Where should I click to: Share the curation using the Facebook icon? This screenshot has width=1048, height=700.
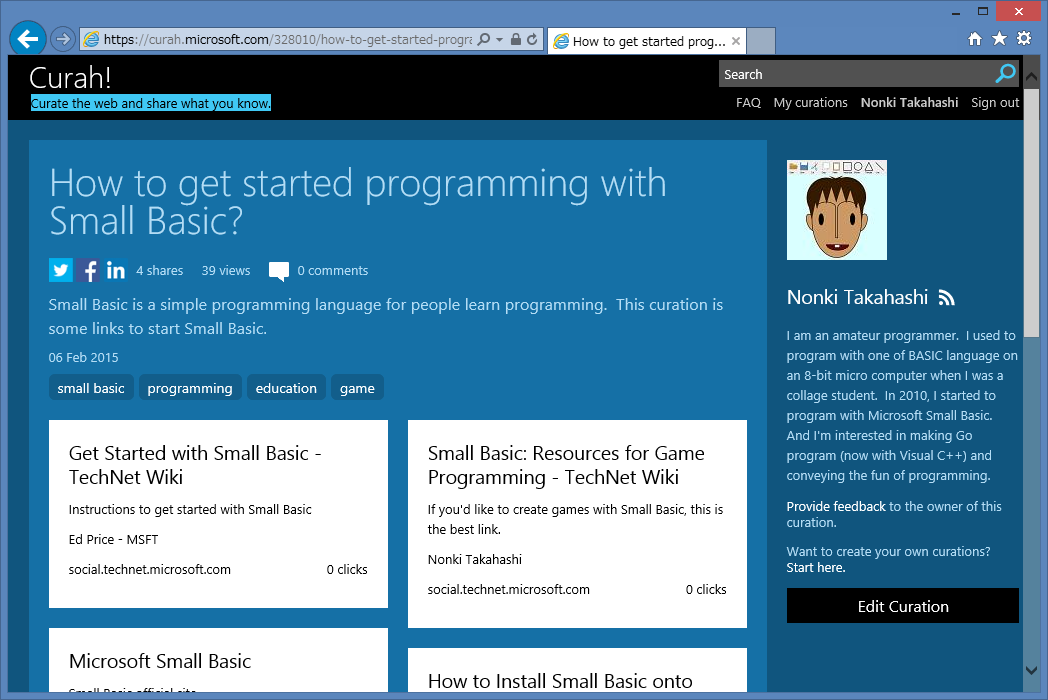(88, 270)
